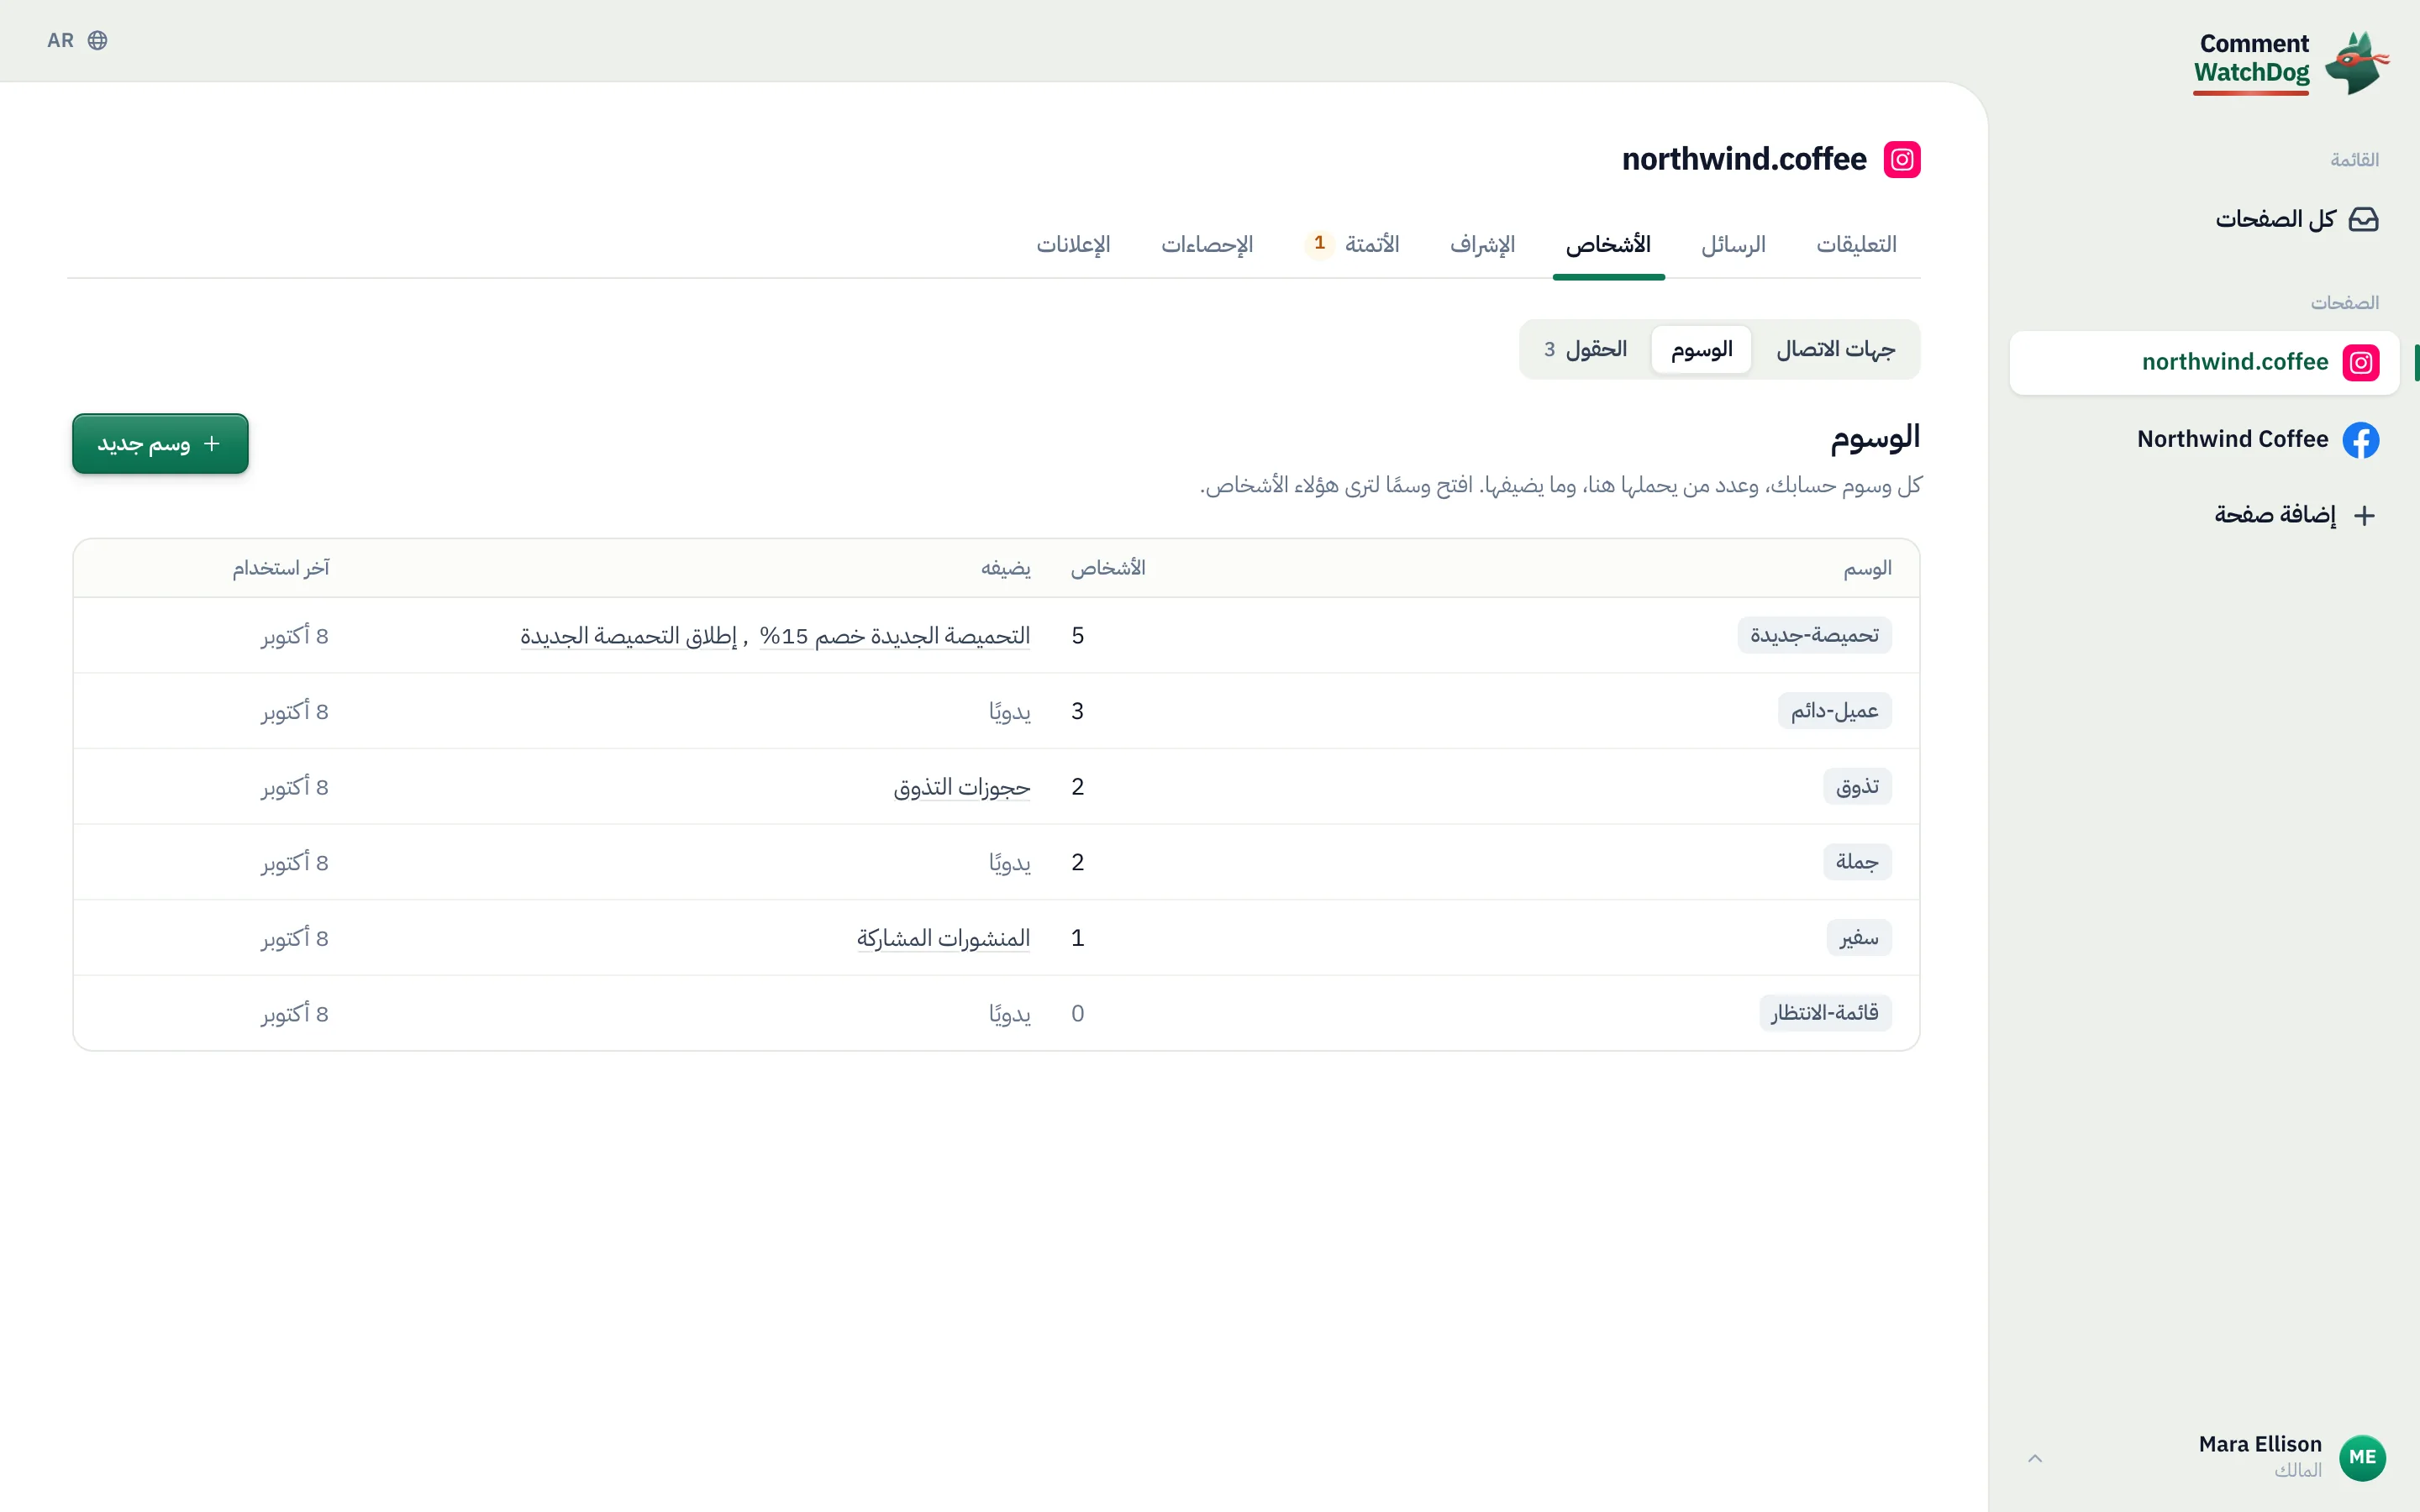Click the Instagram icon in the page header

coord(1902,159)
